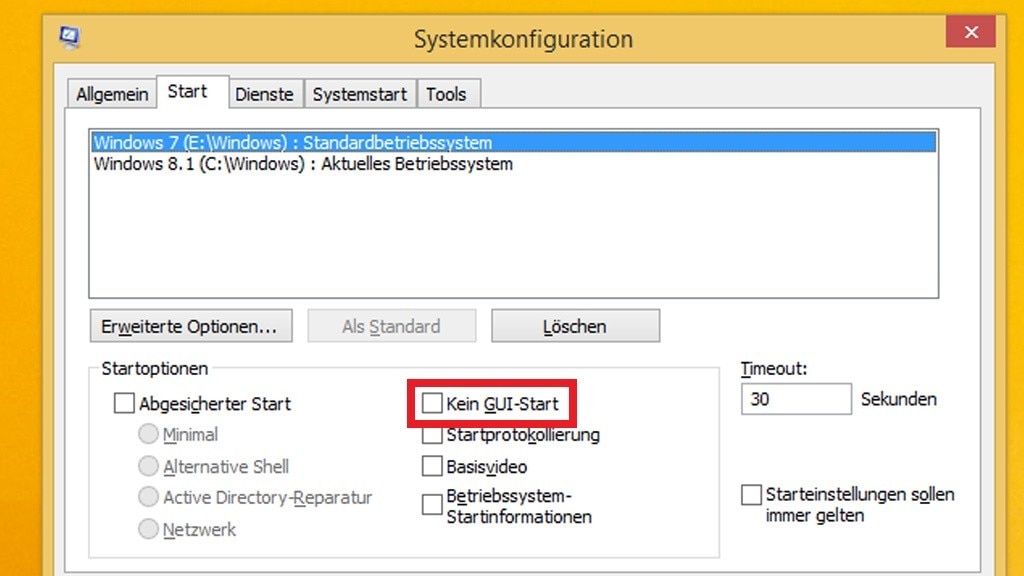
Task: Open Erweiterte Optionen dialog
Action: pos(191,326)
